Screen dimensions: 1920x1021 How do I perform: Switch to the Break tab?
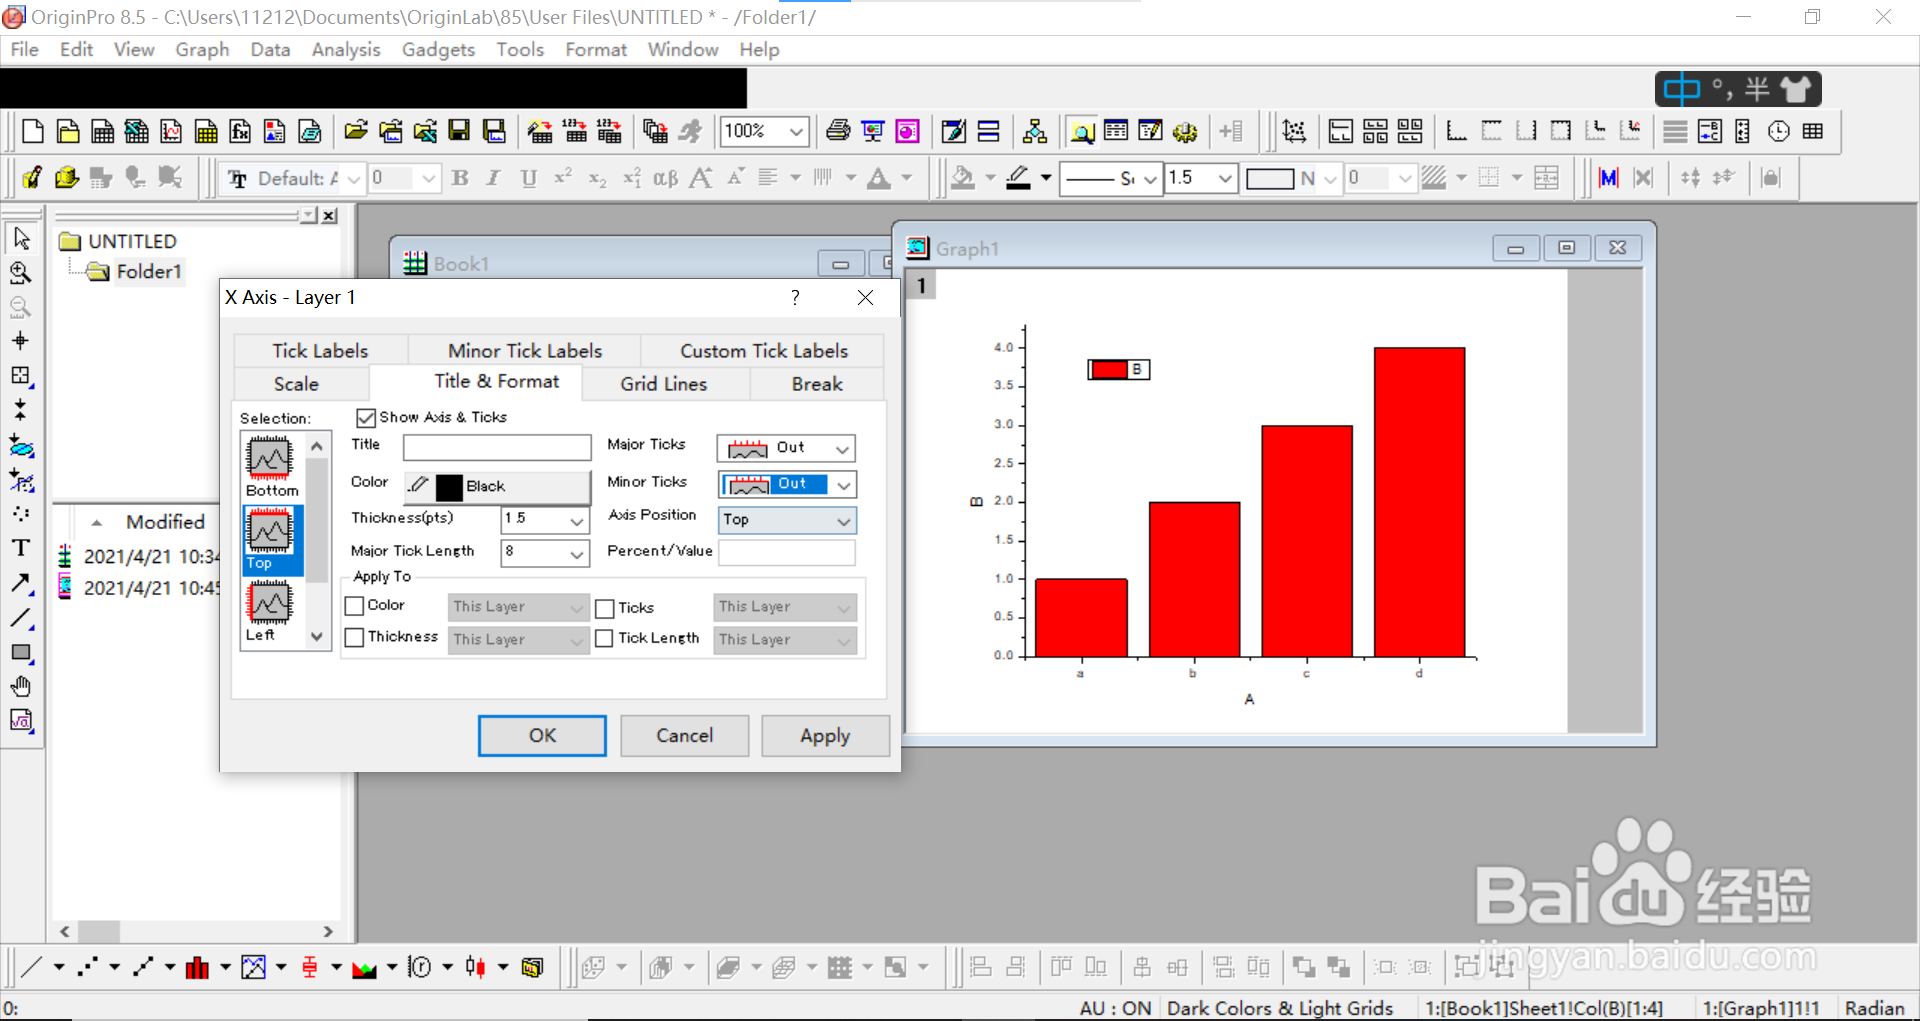[817, 384]
